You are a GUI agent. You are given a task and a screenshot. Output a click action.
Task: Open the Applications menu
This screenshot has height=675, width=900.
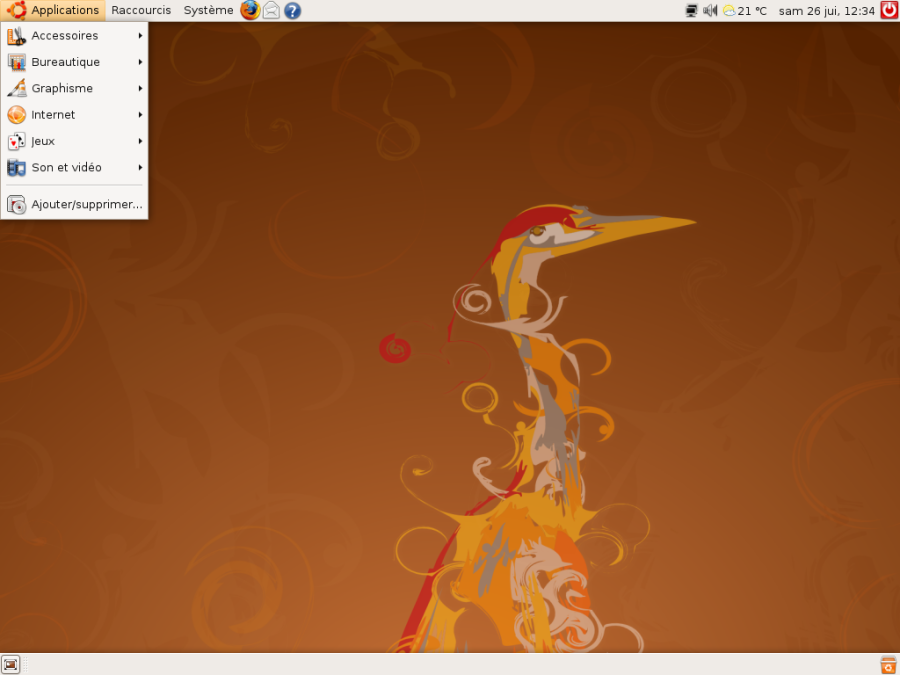click(53, 10)
